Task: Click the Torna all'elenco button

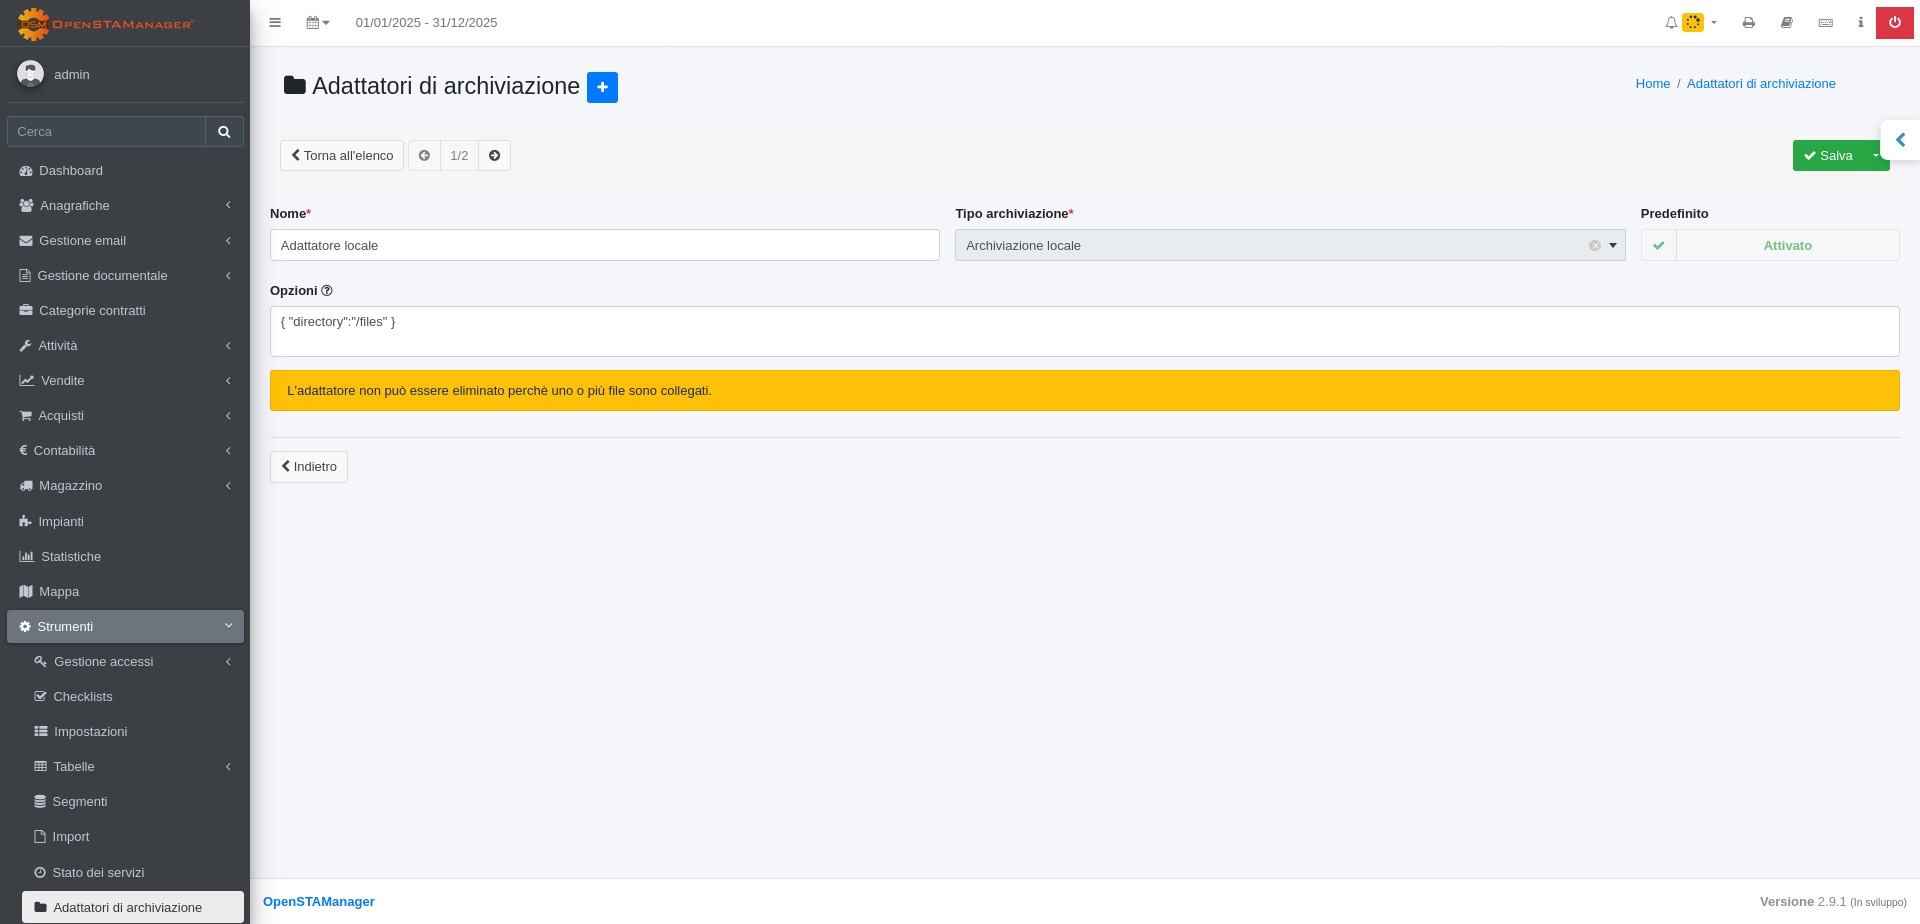Action: point(342,156)
